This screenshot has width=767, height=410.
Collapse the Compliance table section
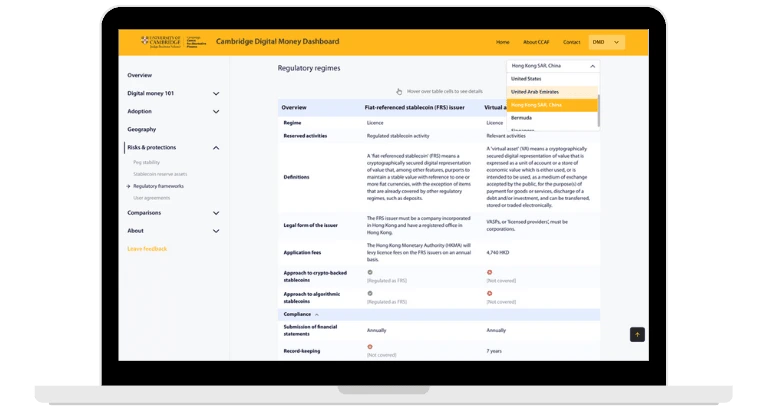[316, 315]
